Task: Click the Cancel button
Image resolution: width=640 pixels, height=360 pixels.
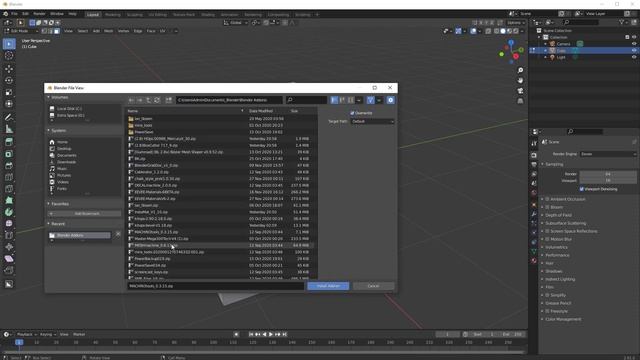Action: pyautogui.click(x=373, y=286)
